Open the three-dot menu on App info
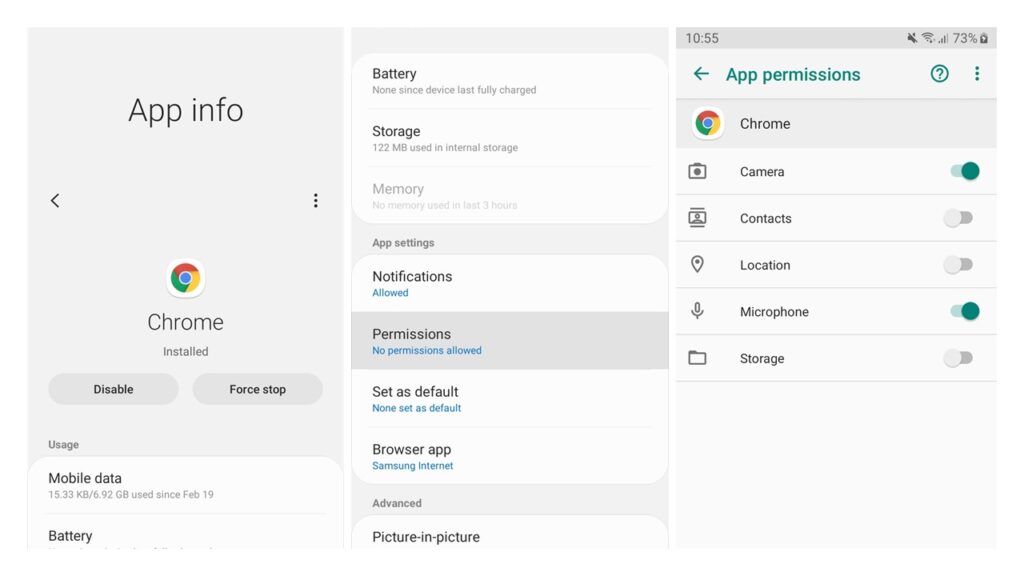The image size is (1024, 576). pos(316,200)
